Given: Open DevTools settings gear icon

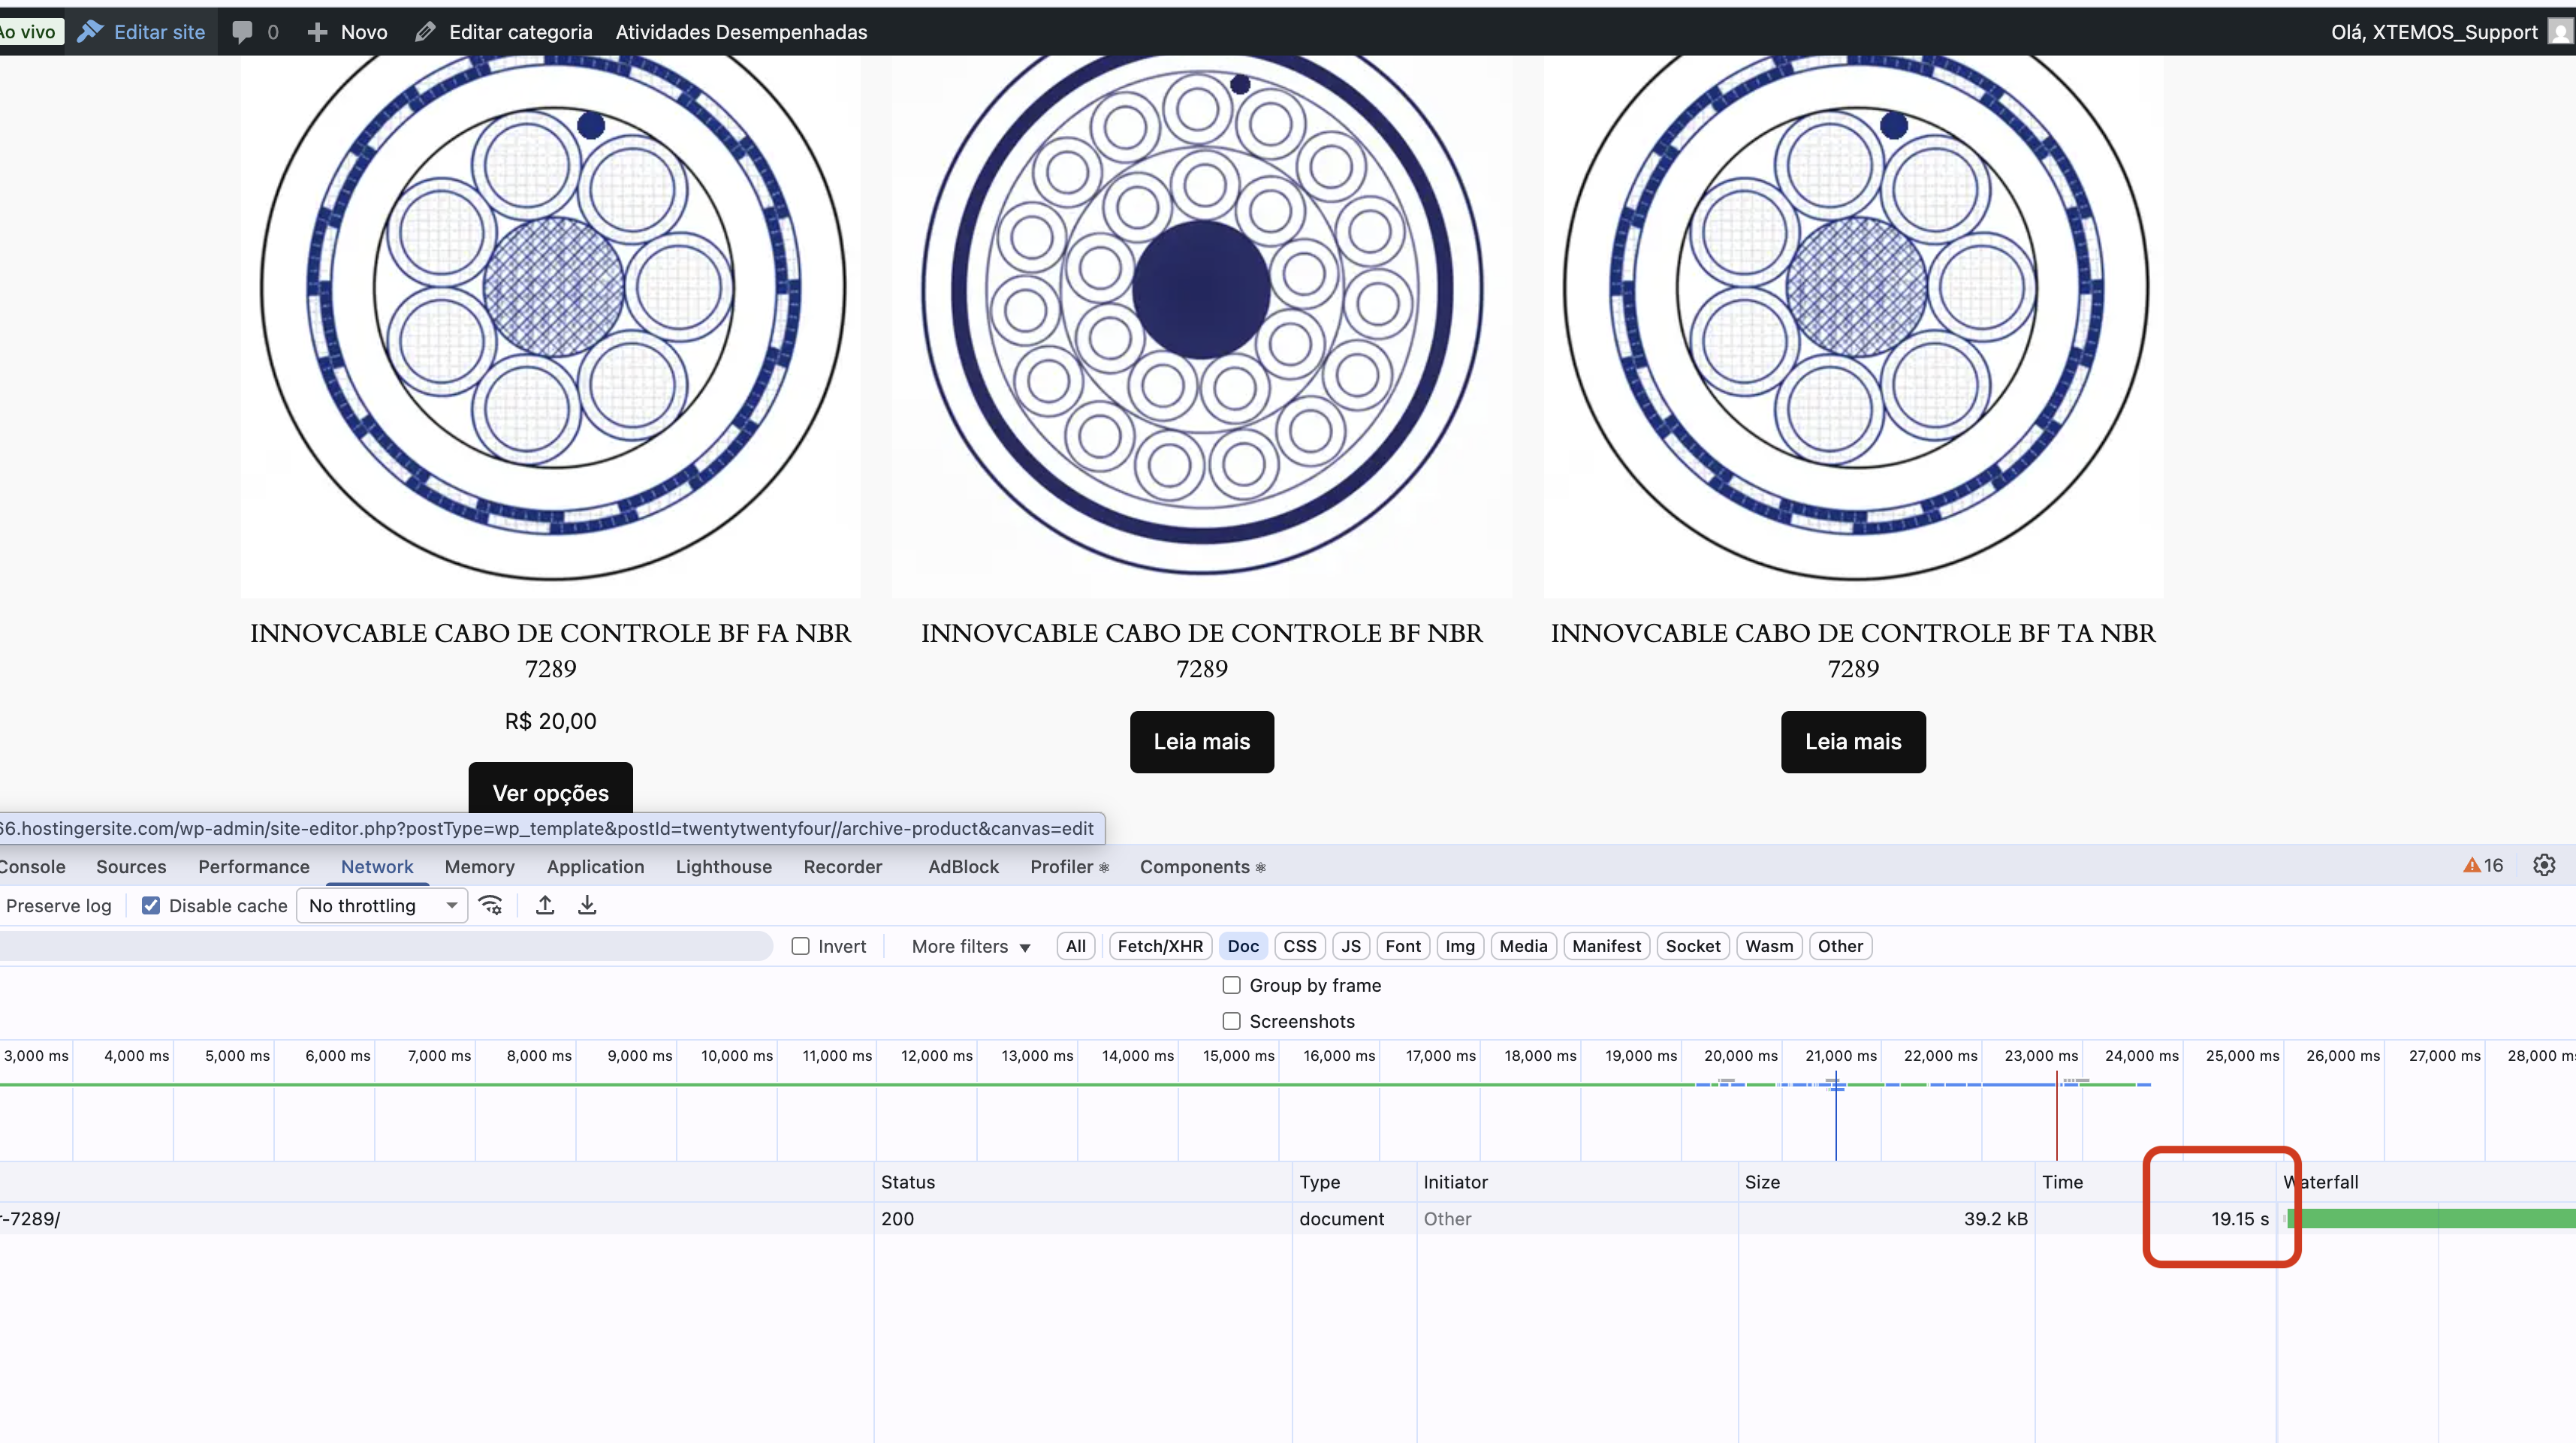Looking at the screenshot, I should coord(2544,865).
